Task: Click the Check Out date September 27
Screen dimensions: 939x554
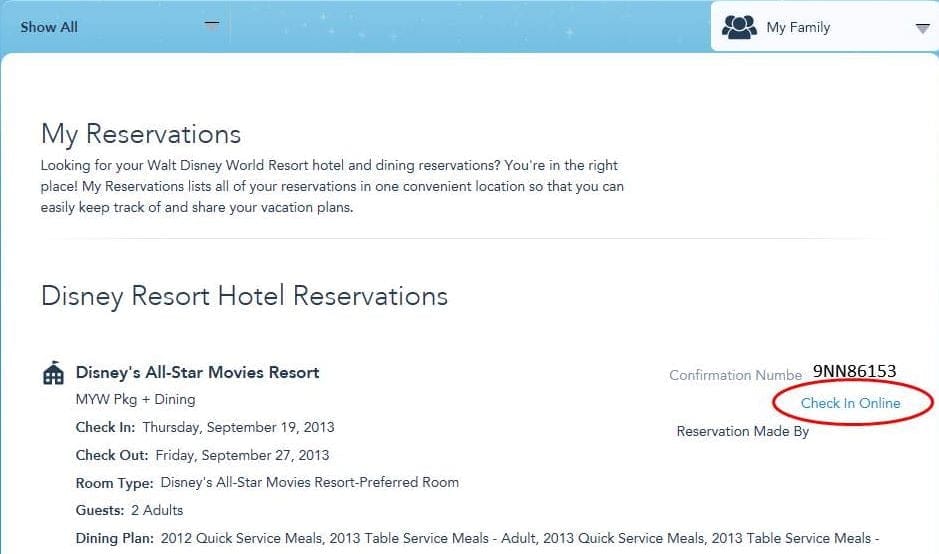Action: point(242,455)
